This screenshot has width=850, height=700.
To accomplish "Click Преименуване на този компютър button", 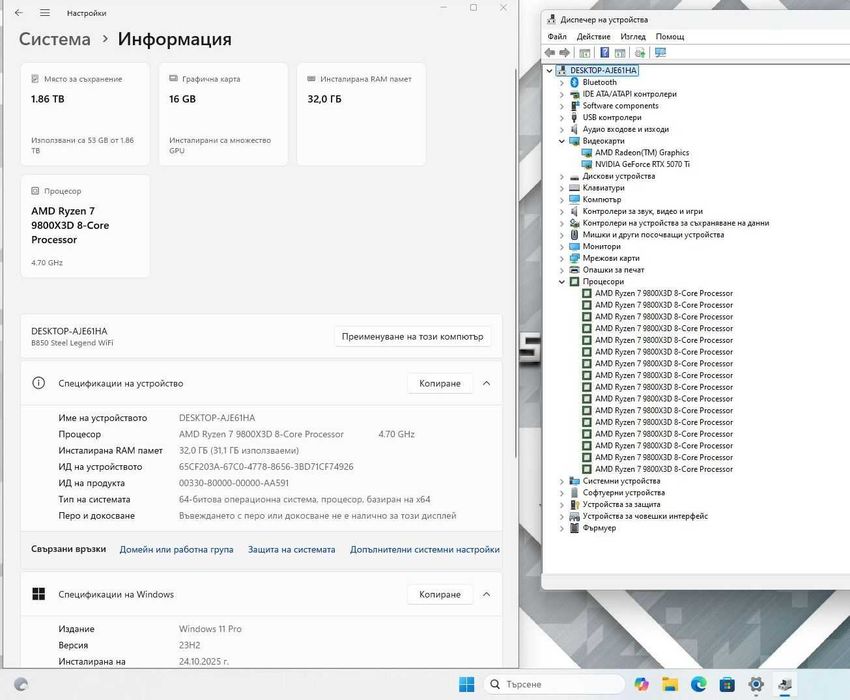I will tap(413, 337).
